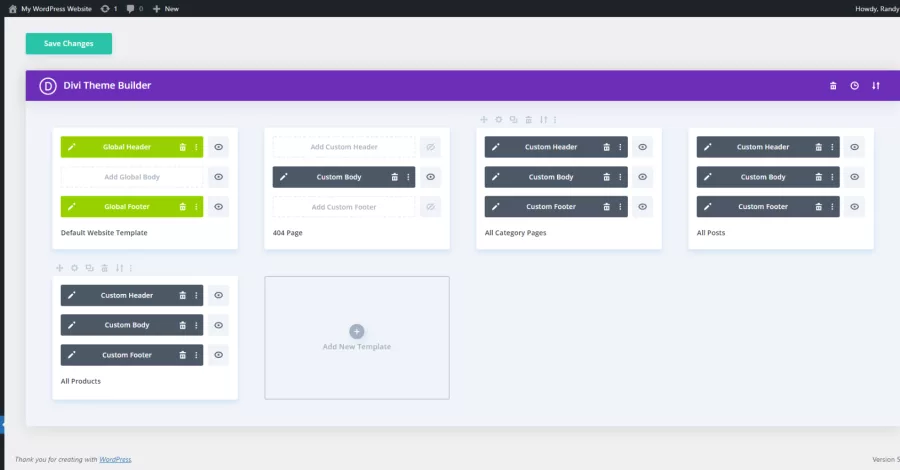The image size is (900, 470).
Task: Edit the Global Header with pencil icon
Action: 72,147
